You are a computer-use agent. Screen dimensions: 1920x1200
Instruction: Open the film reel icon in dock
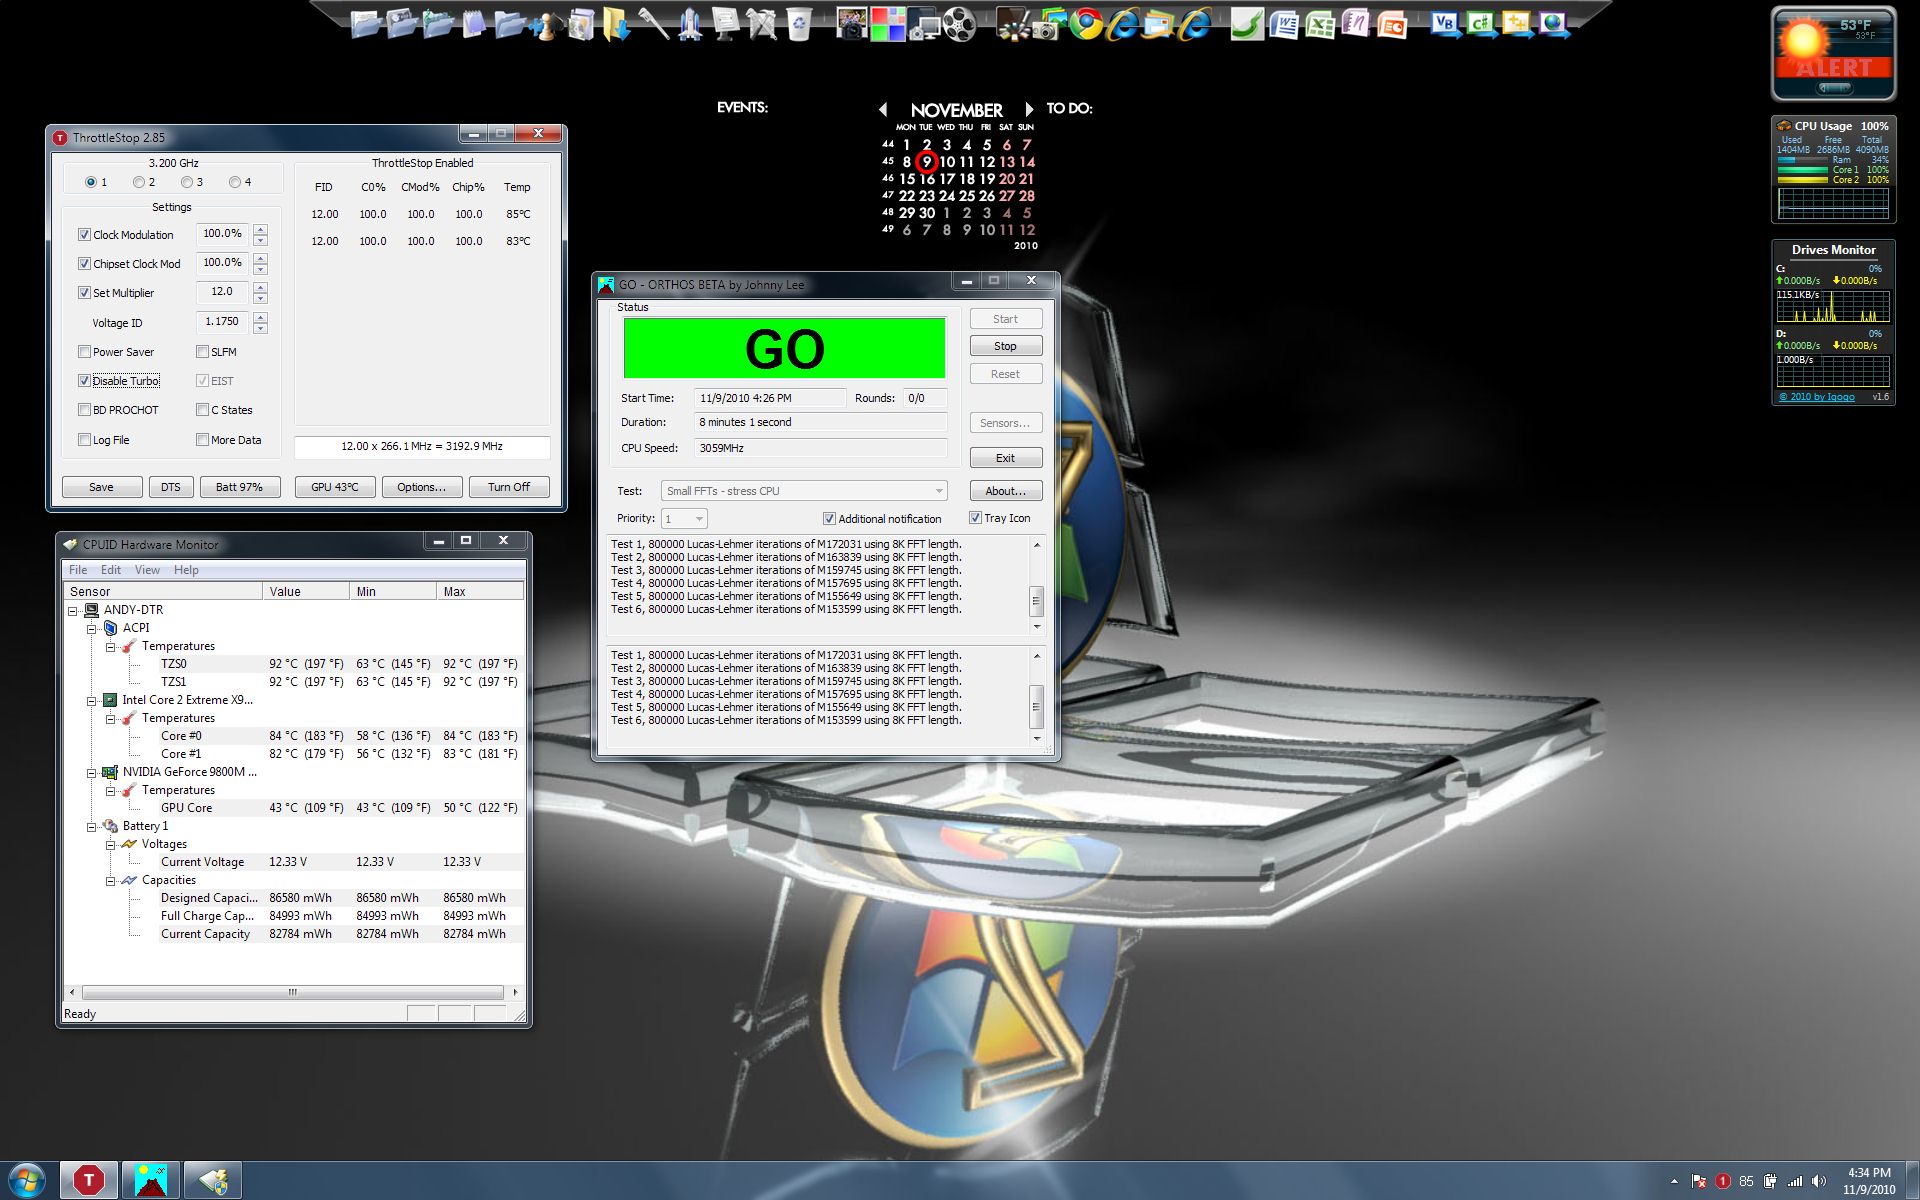pyautogui.click(x=960, y=24)
